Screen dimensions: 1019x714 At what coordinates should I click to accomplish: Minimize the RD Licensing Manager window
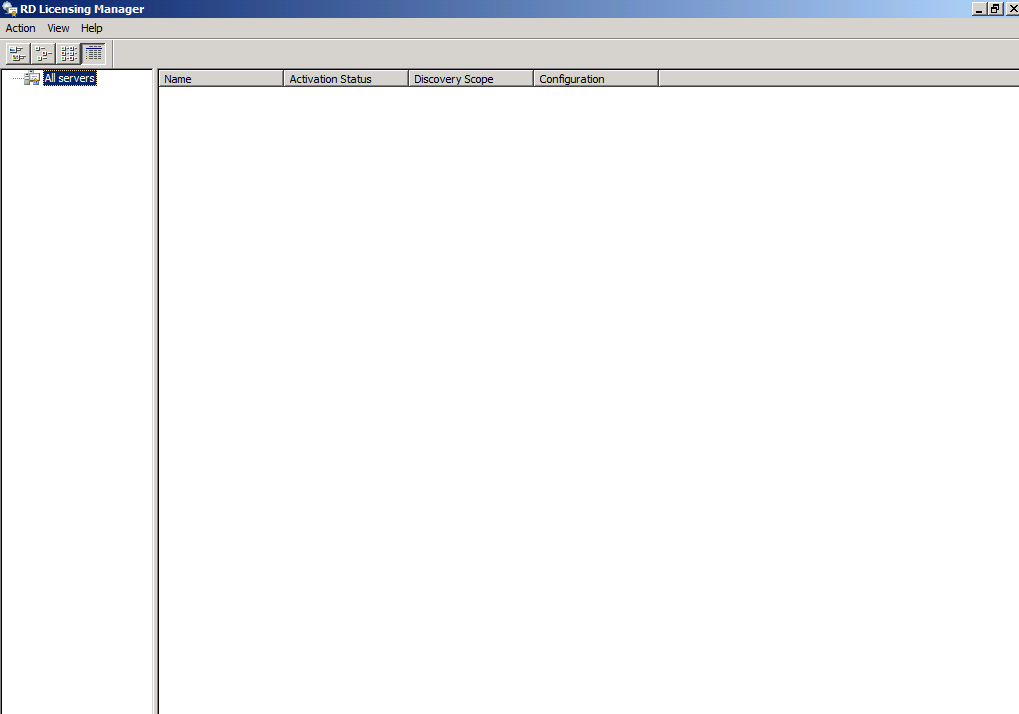(x=979, y=9)
